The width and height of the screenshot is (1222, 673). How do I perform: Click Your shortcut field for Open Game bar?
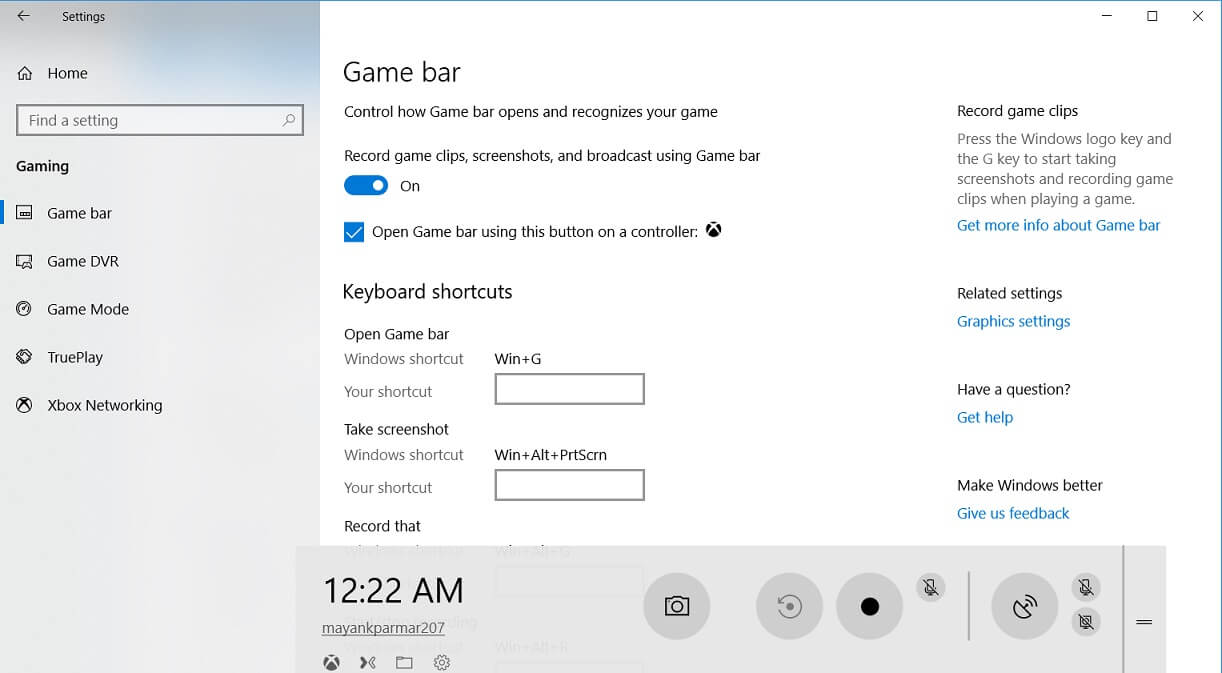tap(570, 389)
